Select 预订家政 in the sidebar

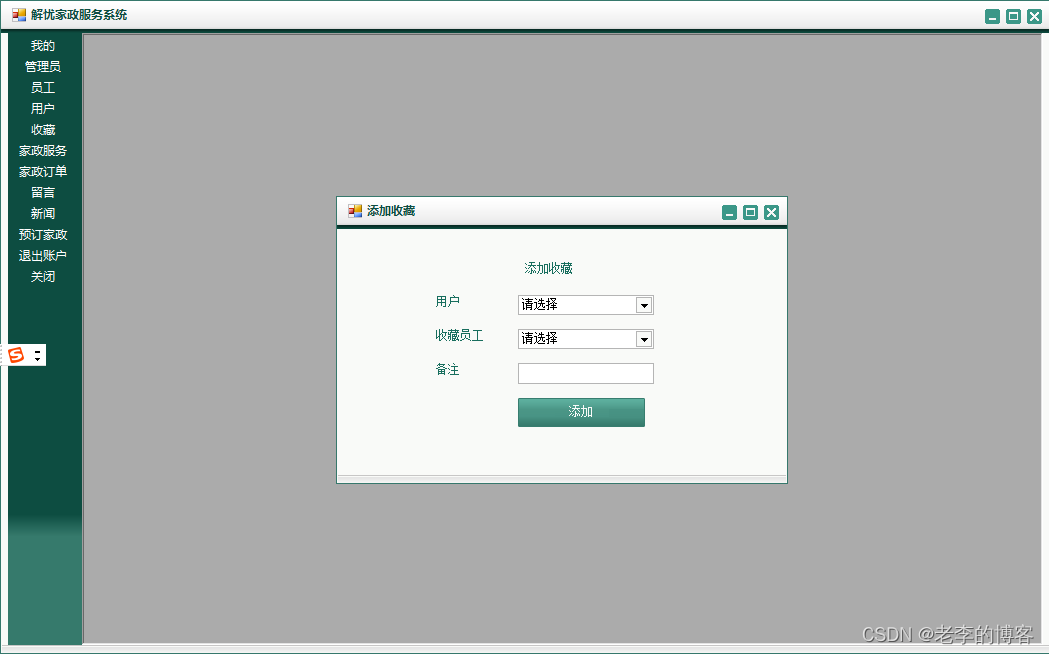(43, 235)
